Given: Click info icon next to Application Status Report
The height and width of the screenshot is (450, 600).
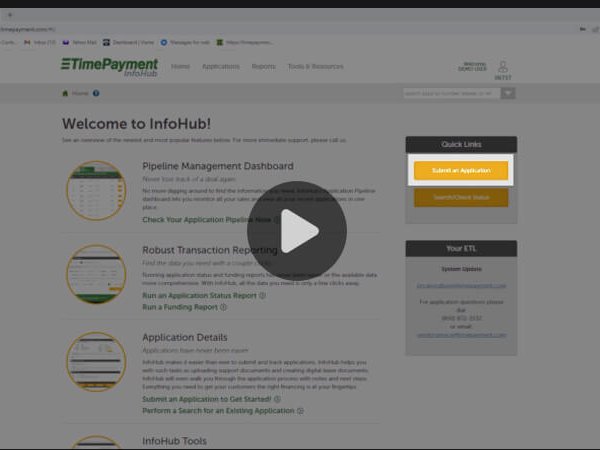Looking at the screenshot, I should tap(262, 295).
